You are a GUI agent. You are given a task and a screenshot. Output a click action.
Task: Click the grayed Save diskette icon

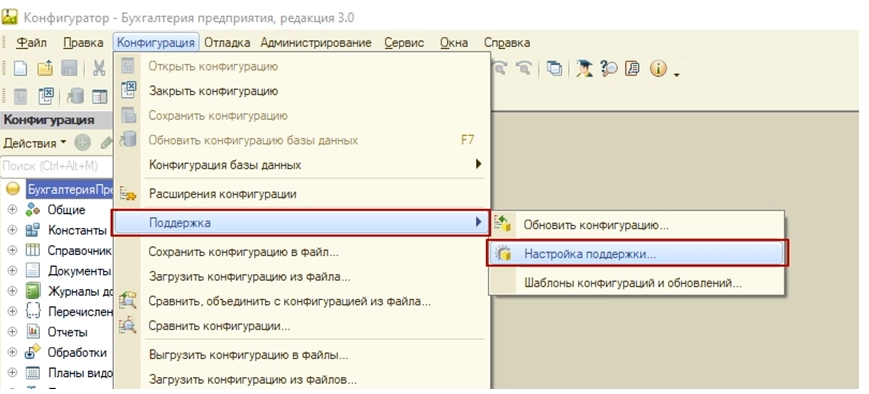69,68
